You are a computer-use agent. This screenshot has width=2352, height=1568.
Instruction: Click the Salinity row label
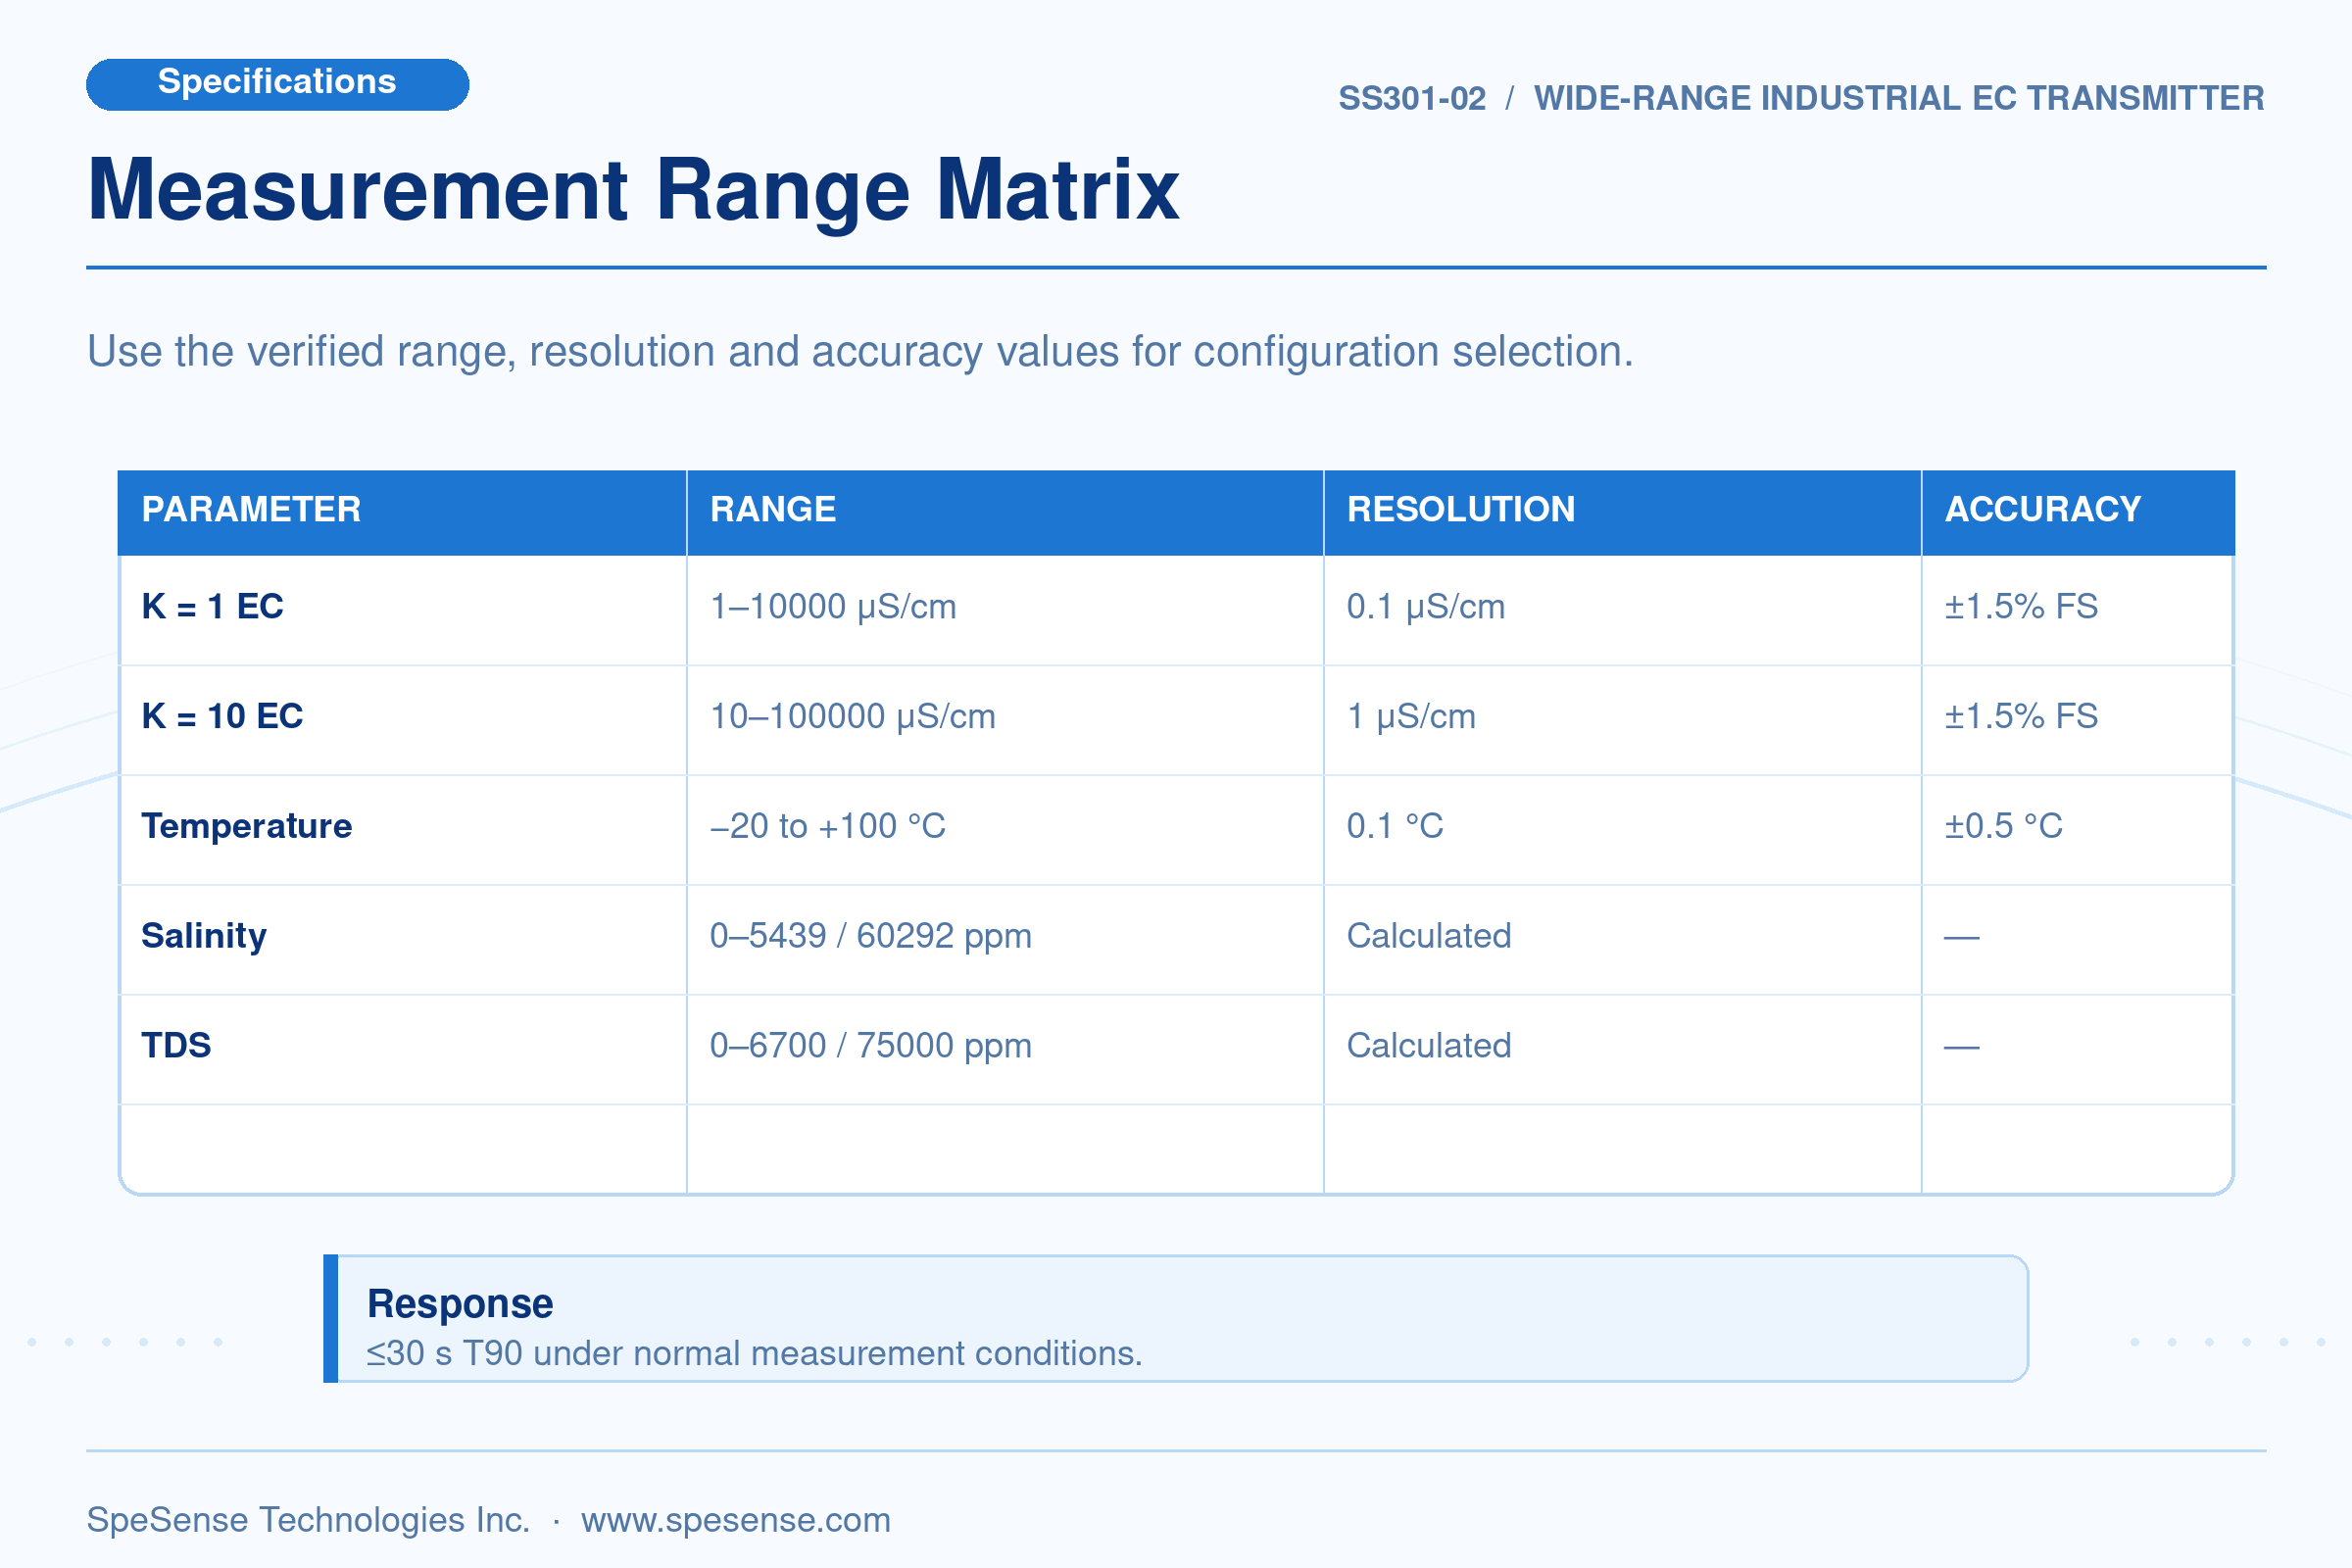click(204, 937)
